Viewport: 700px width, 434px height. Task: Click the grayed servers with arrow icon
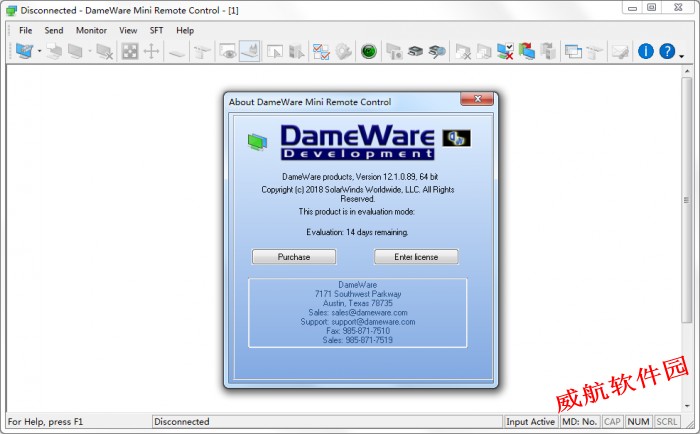coord(296,51)
